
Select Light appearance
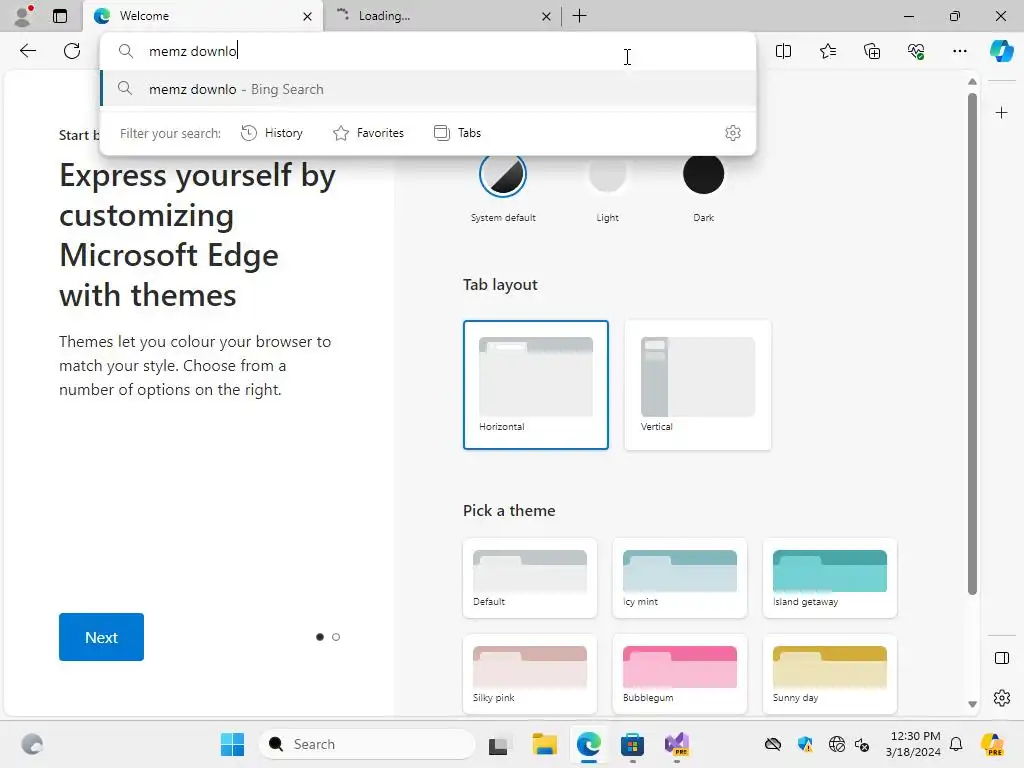[x=607, y=175]
